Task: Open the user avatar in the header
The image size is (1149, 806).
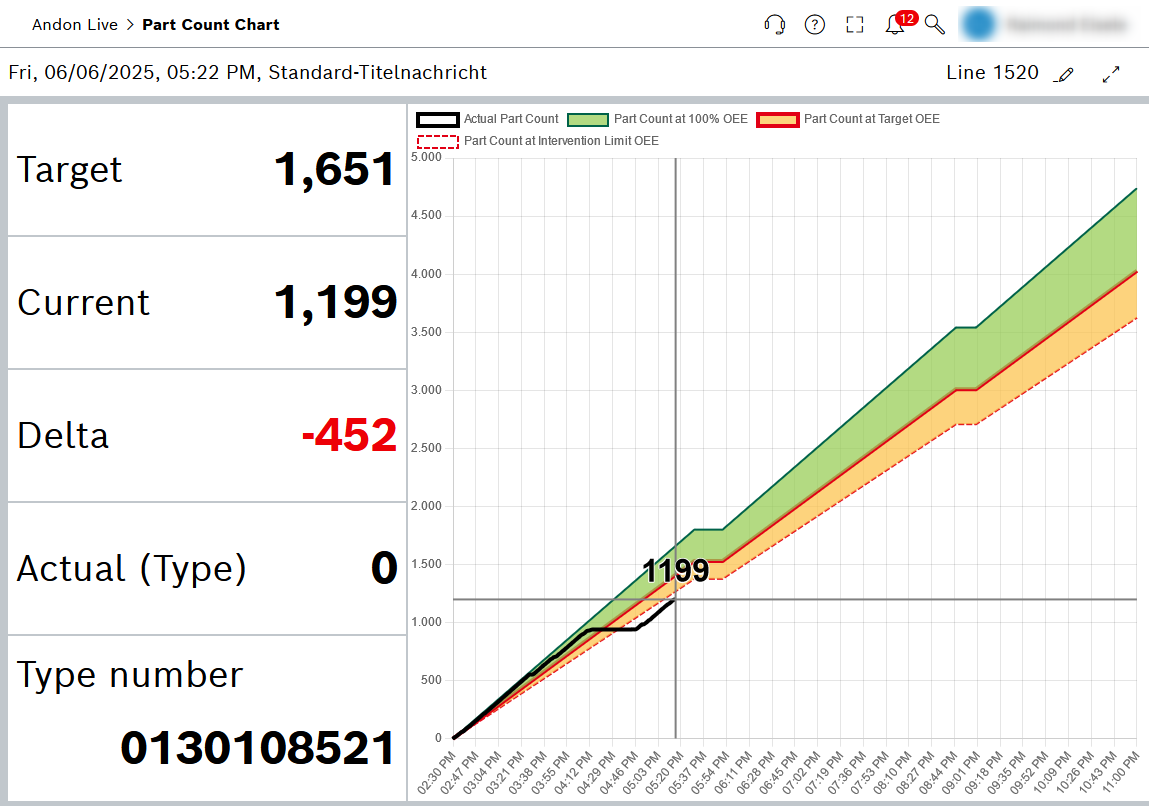Action: coord(979,23)
